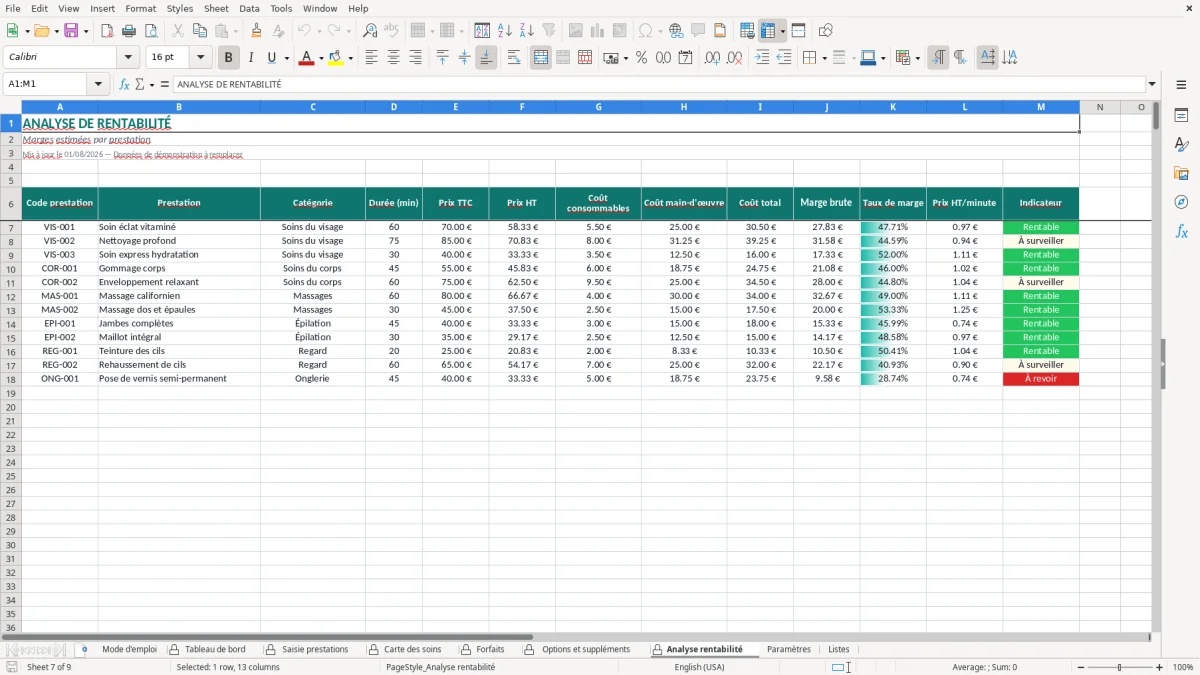Click the zoom out minus button

[x=1079, y=667]
